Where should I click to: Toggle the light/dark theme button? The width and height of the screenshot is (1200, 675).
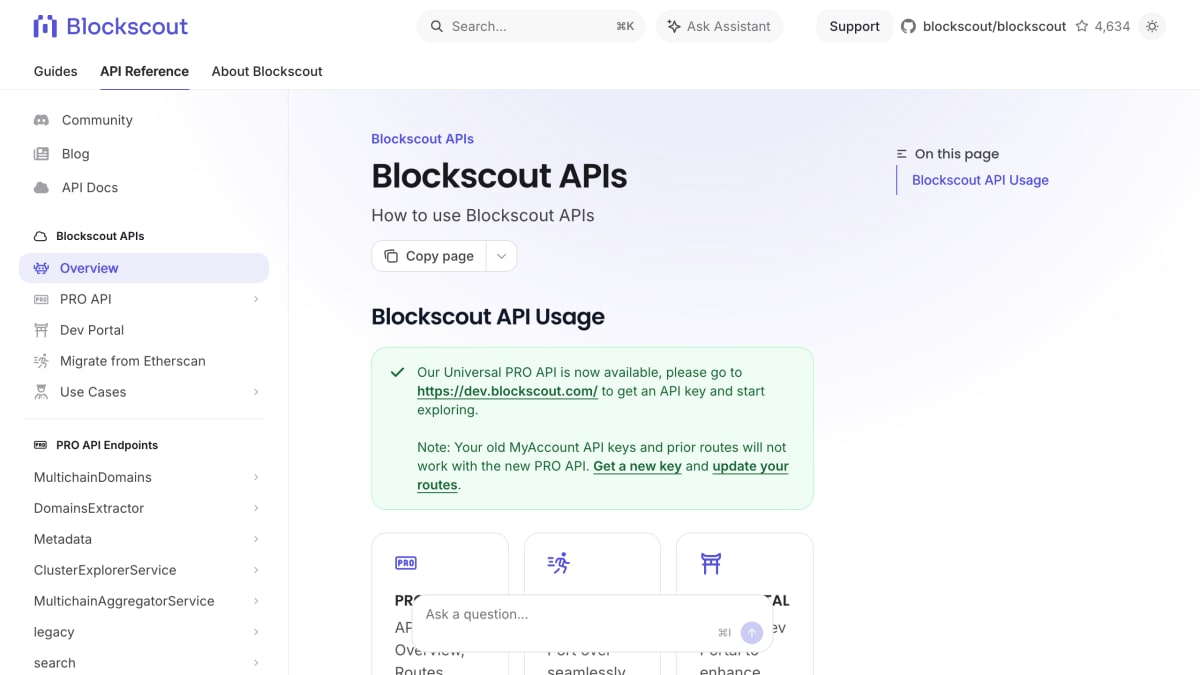pos(1152,26)
